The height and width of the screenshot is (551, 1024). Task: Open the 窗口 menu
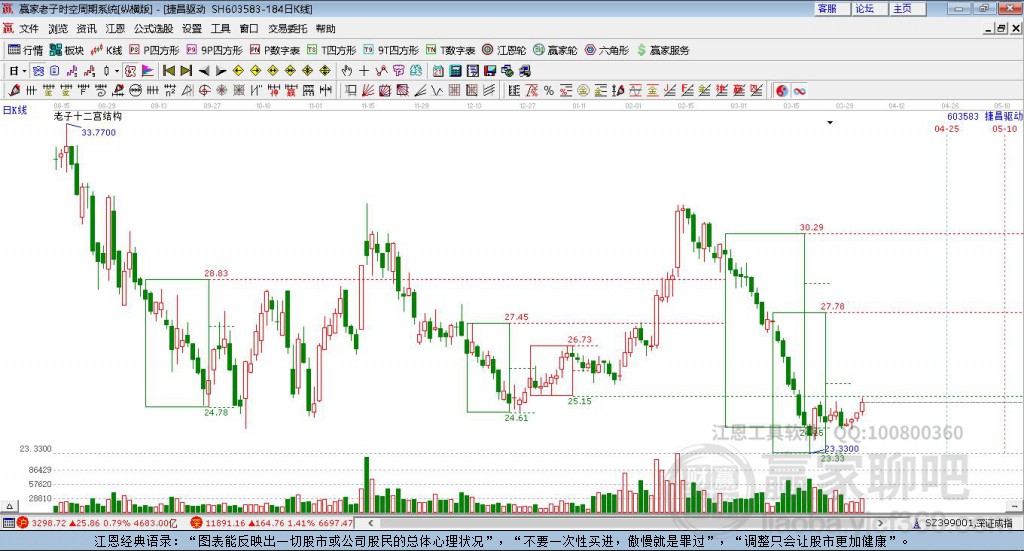coord(249,29)
